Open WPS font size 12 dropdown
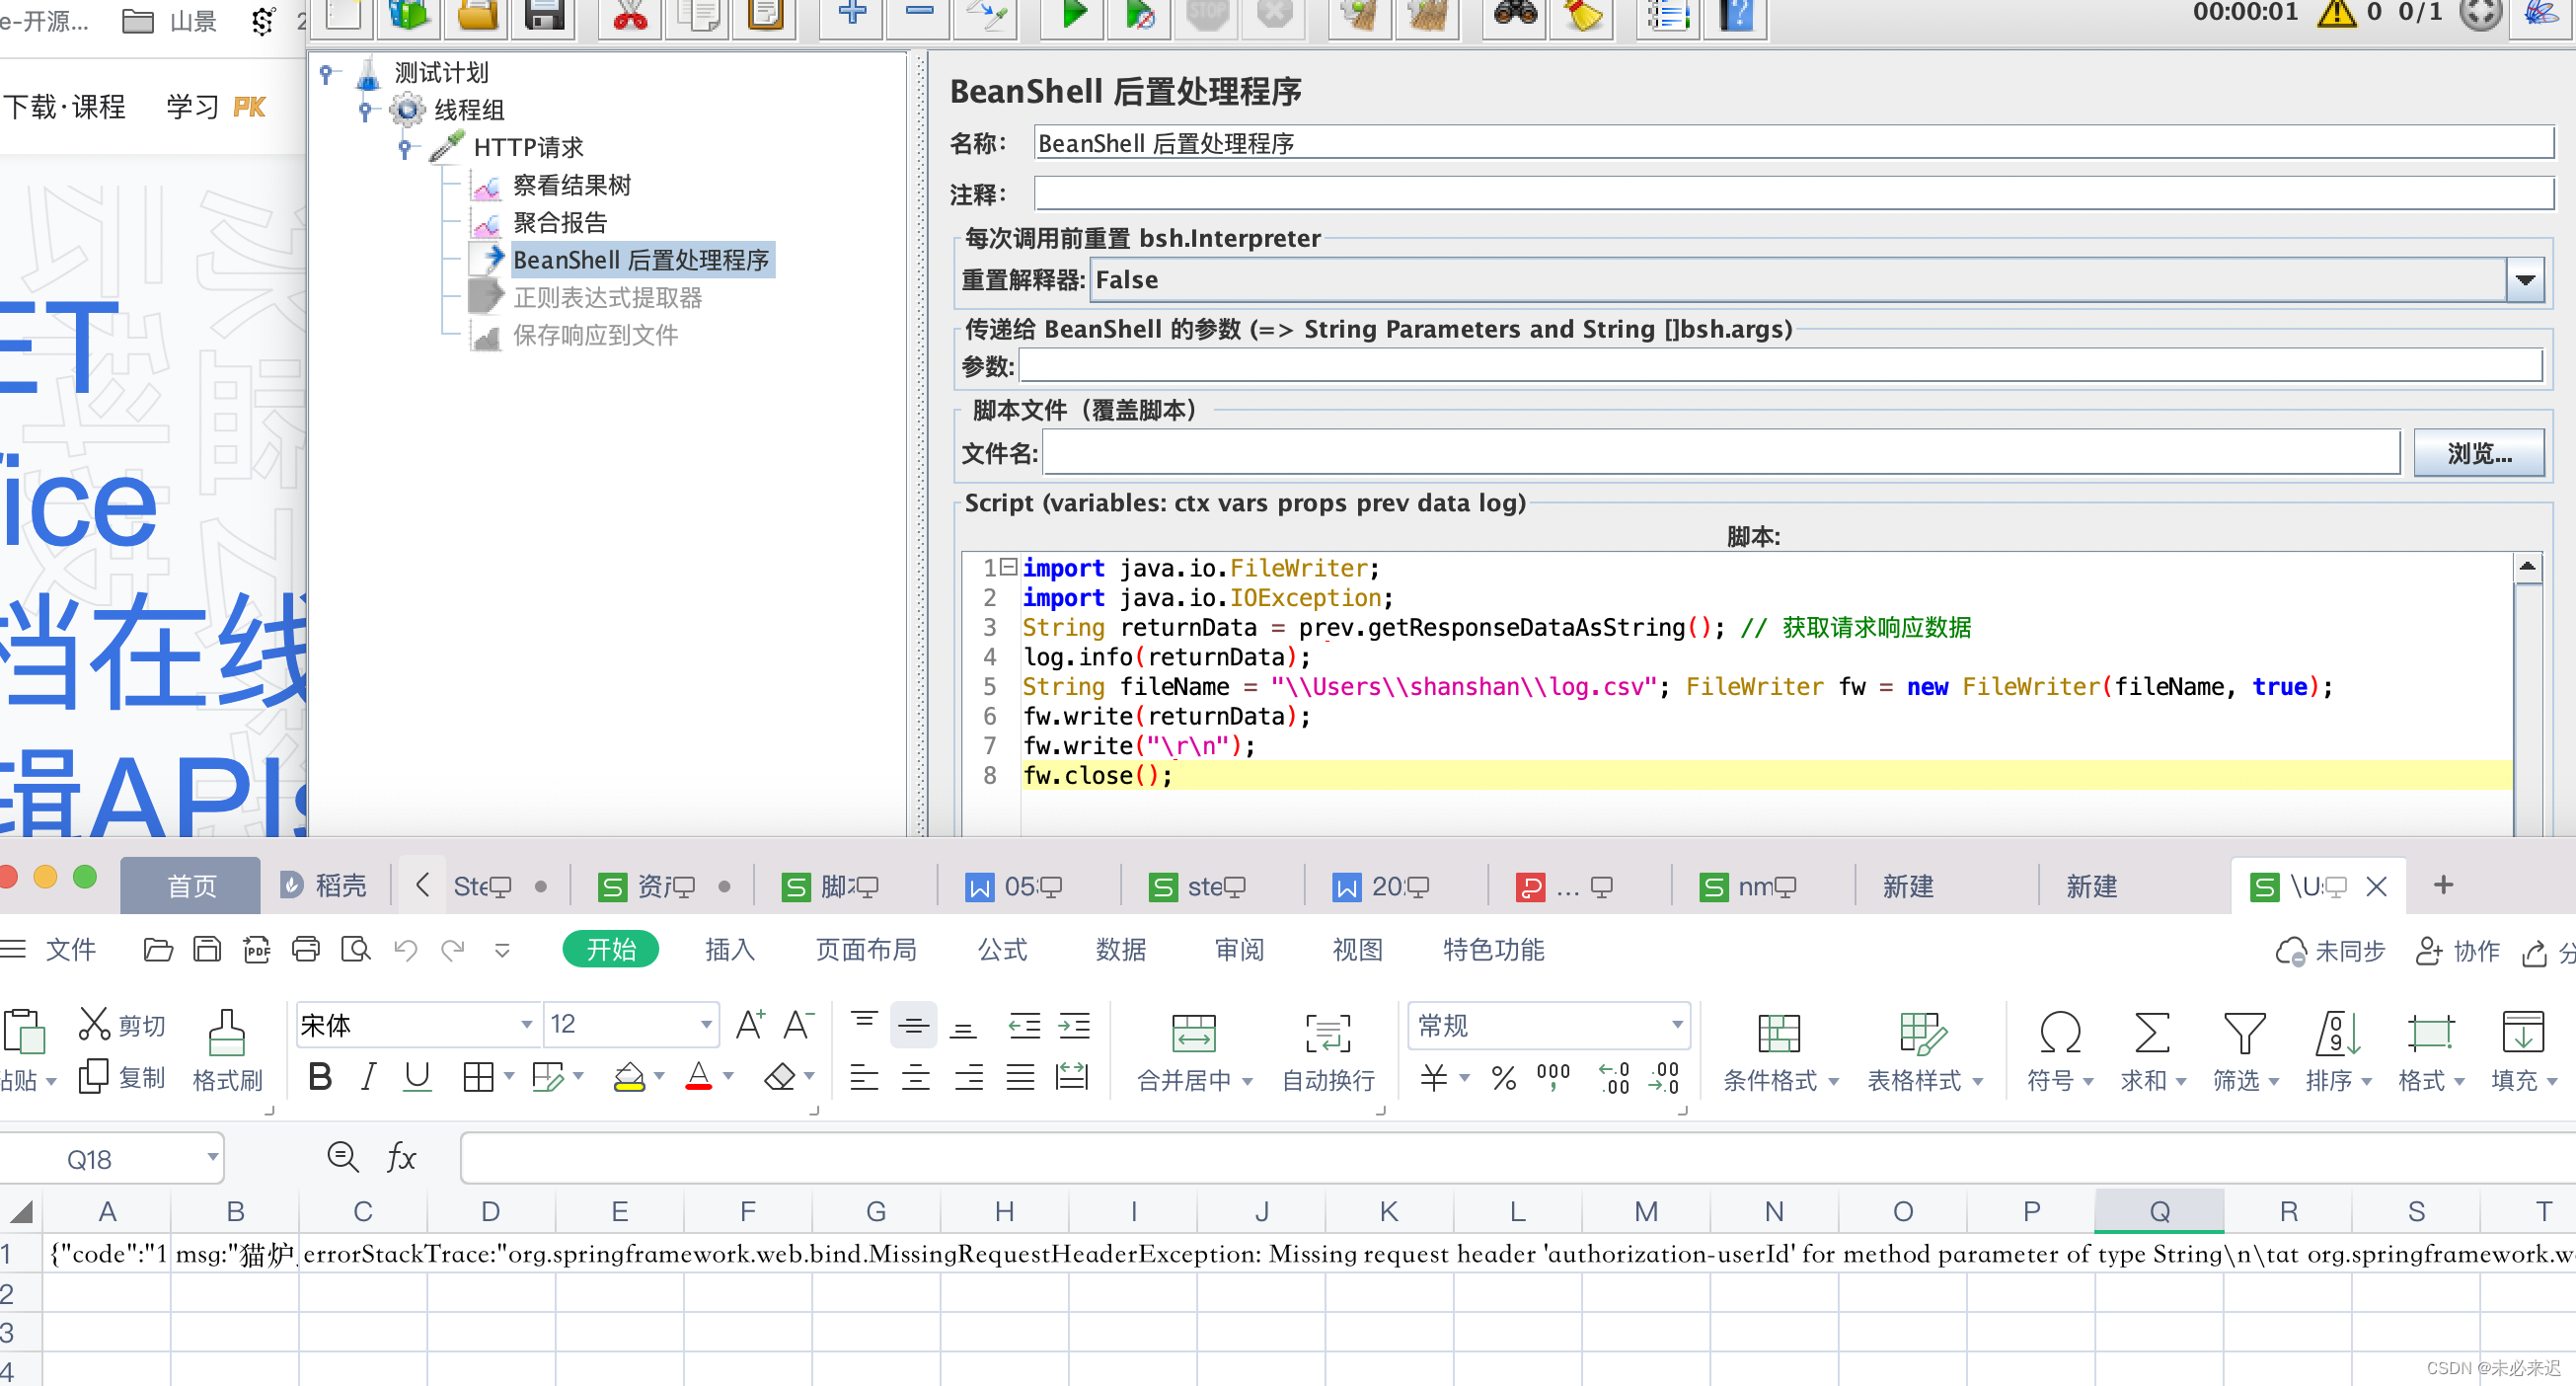2576x1386 pixels. point(706,1024)
